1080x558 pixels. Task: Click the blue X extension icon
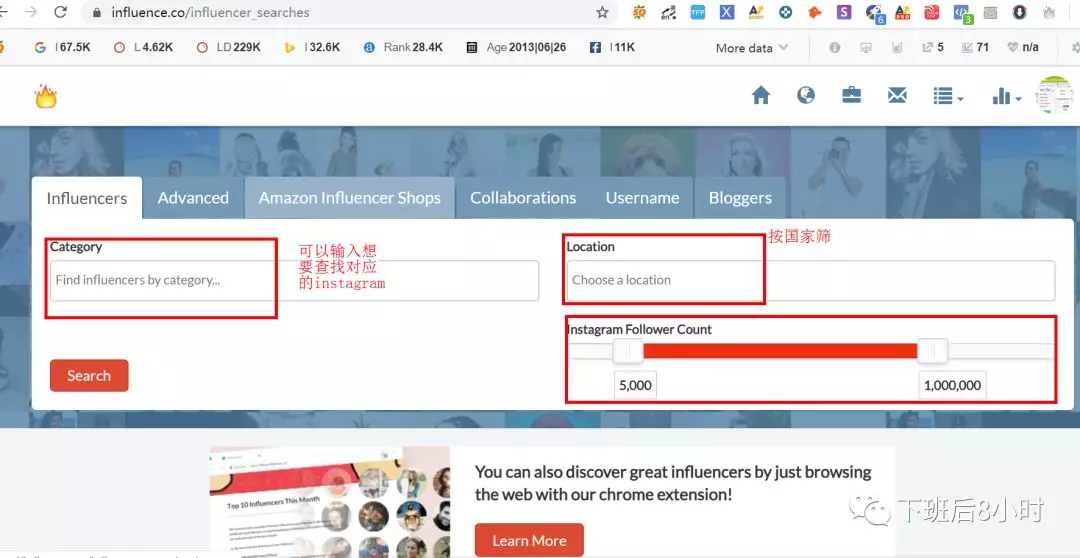tap(727, 12)
